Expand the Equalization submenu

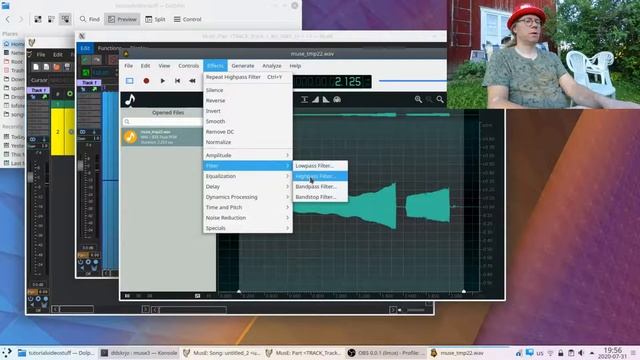248,176
